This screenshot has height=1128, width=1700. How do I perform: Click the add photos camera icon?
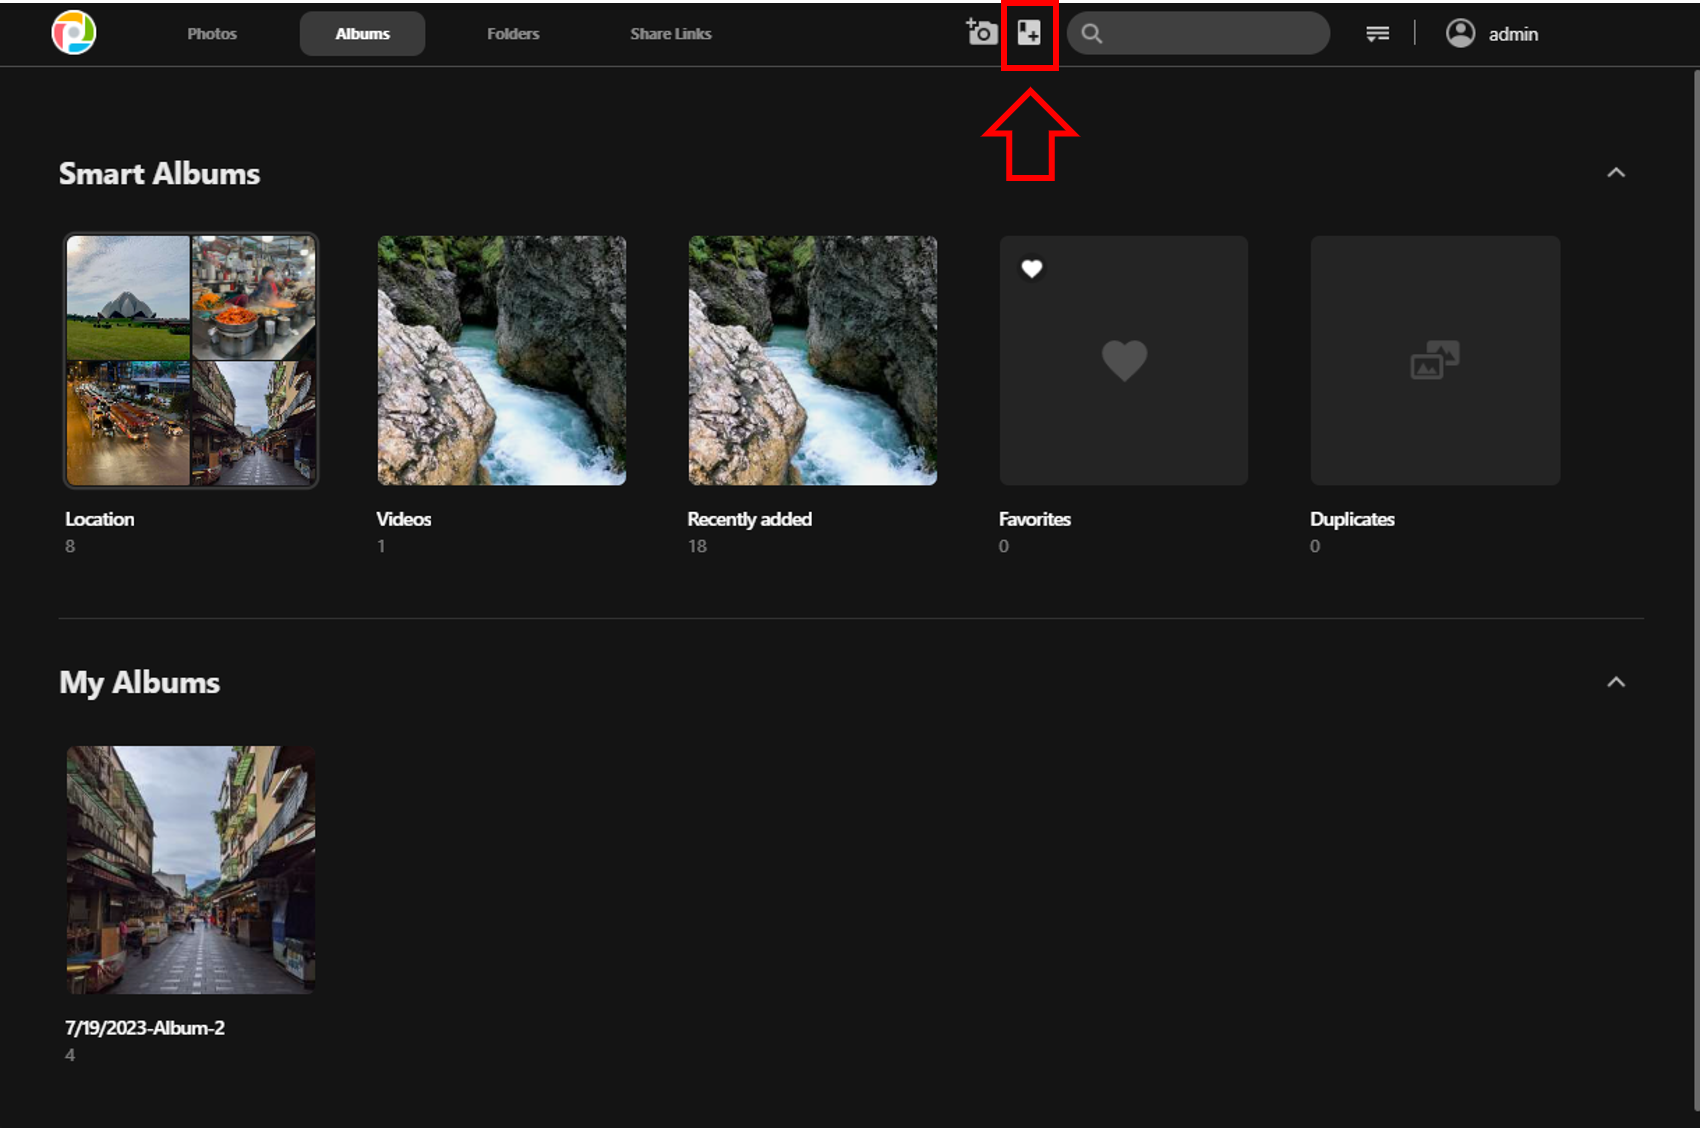pyautogui.click(x=981, y=33)
